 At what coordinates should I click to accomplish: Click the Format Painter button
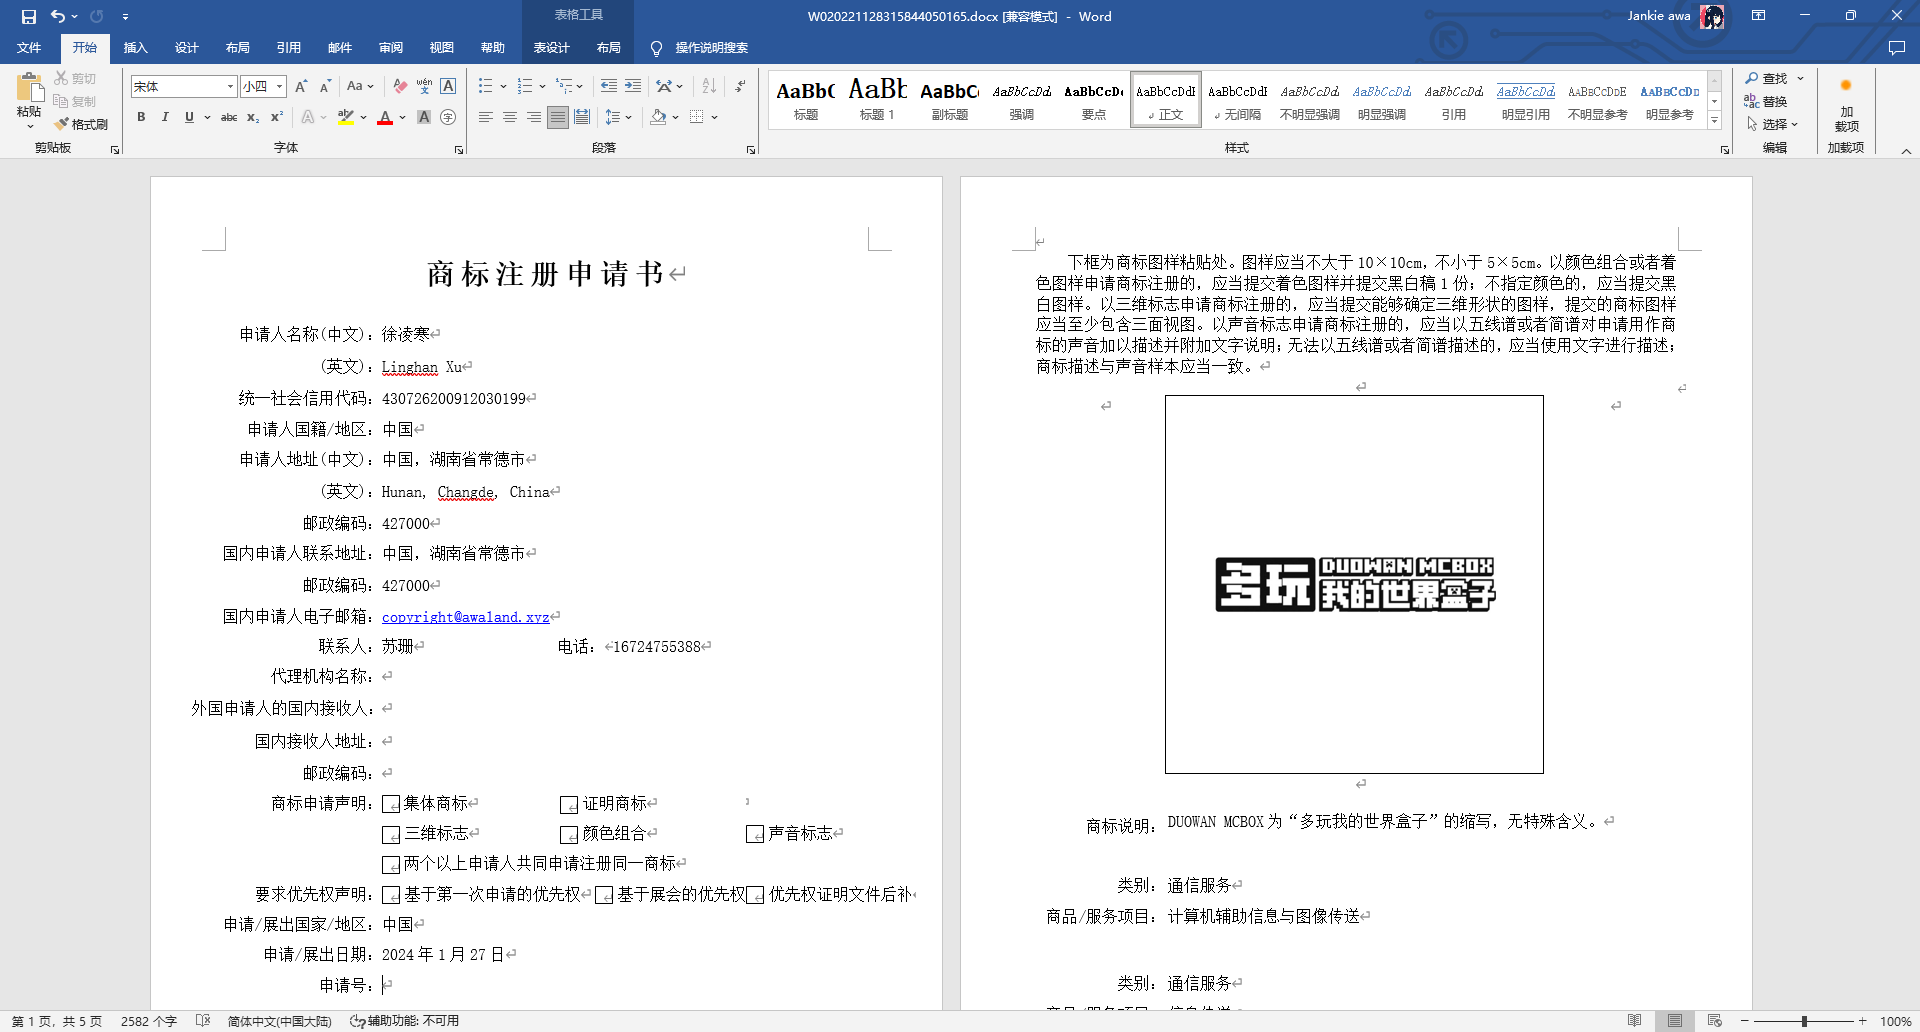[x=82, y=124]
